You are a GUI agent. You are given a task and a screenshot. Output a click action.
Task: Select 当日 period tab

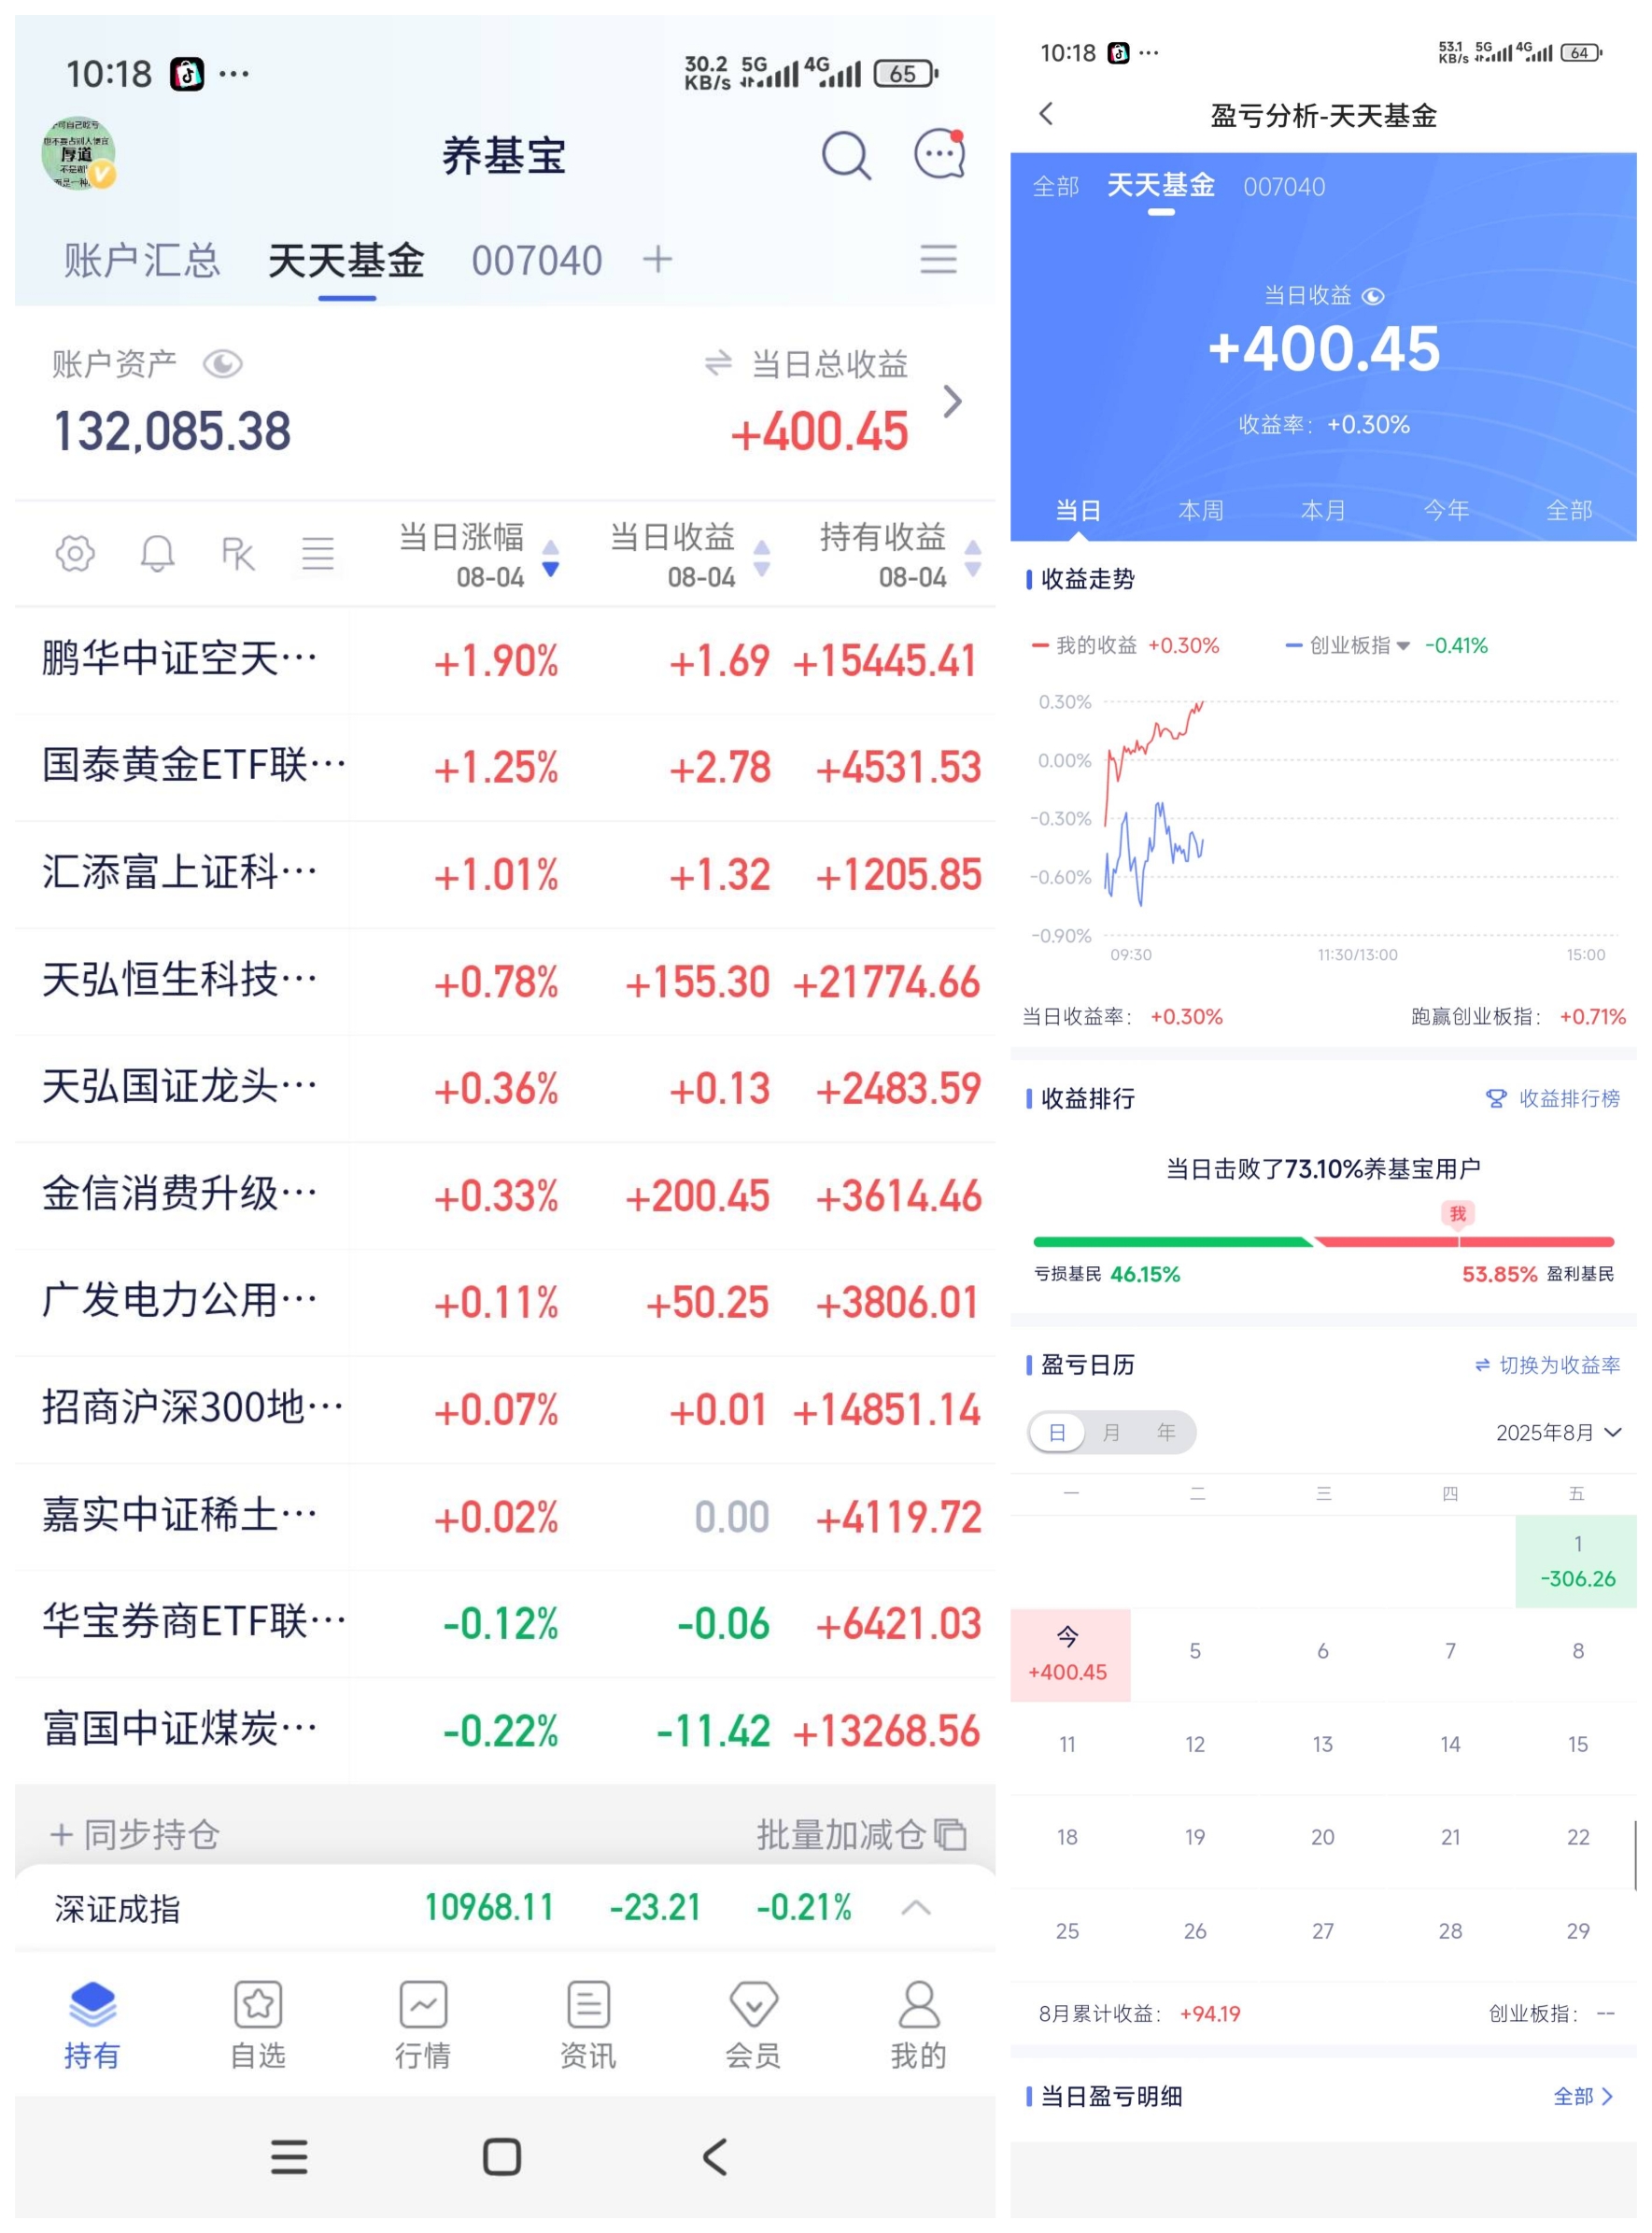pos(1078,510)
